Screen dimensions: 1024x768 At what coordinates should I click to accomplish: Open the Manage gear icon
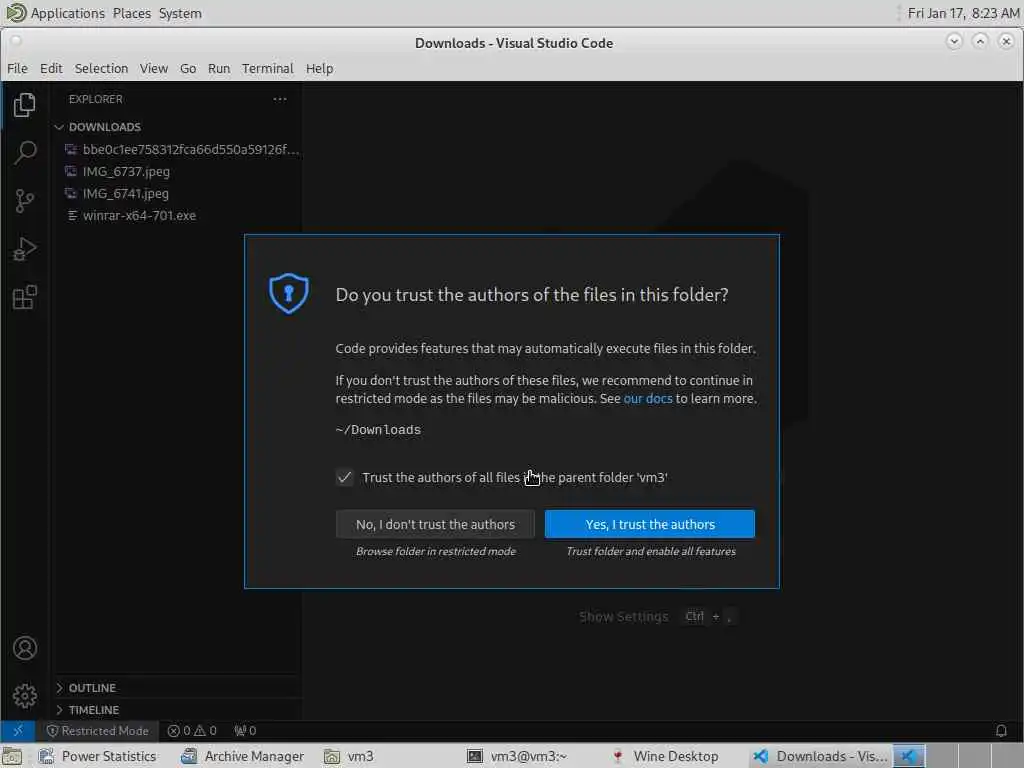[x=24, y=696]
